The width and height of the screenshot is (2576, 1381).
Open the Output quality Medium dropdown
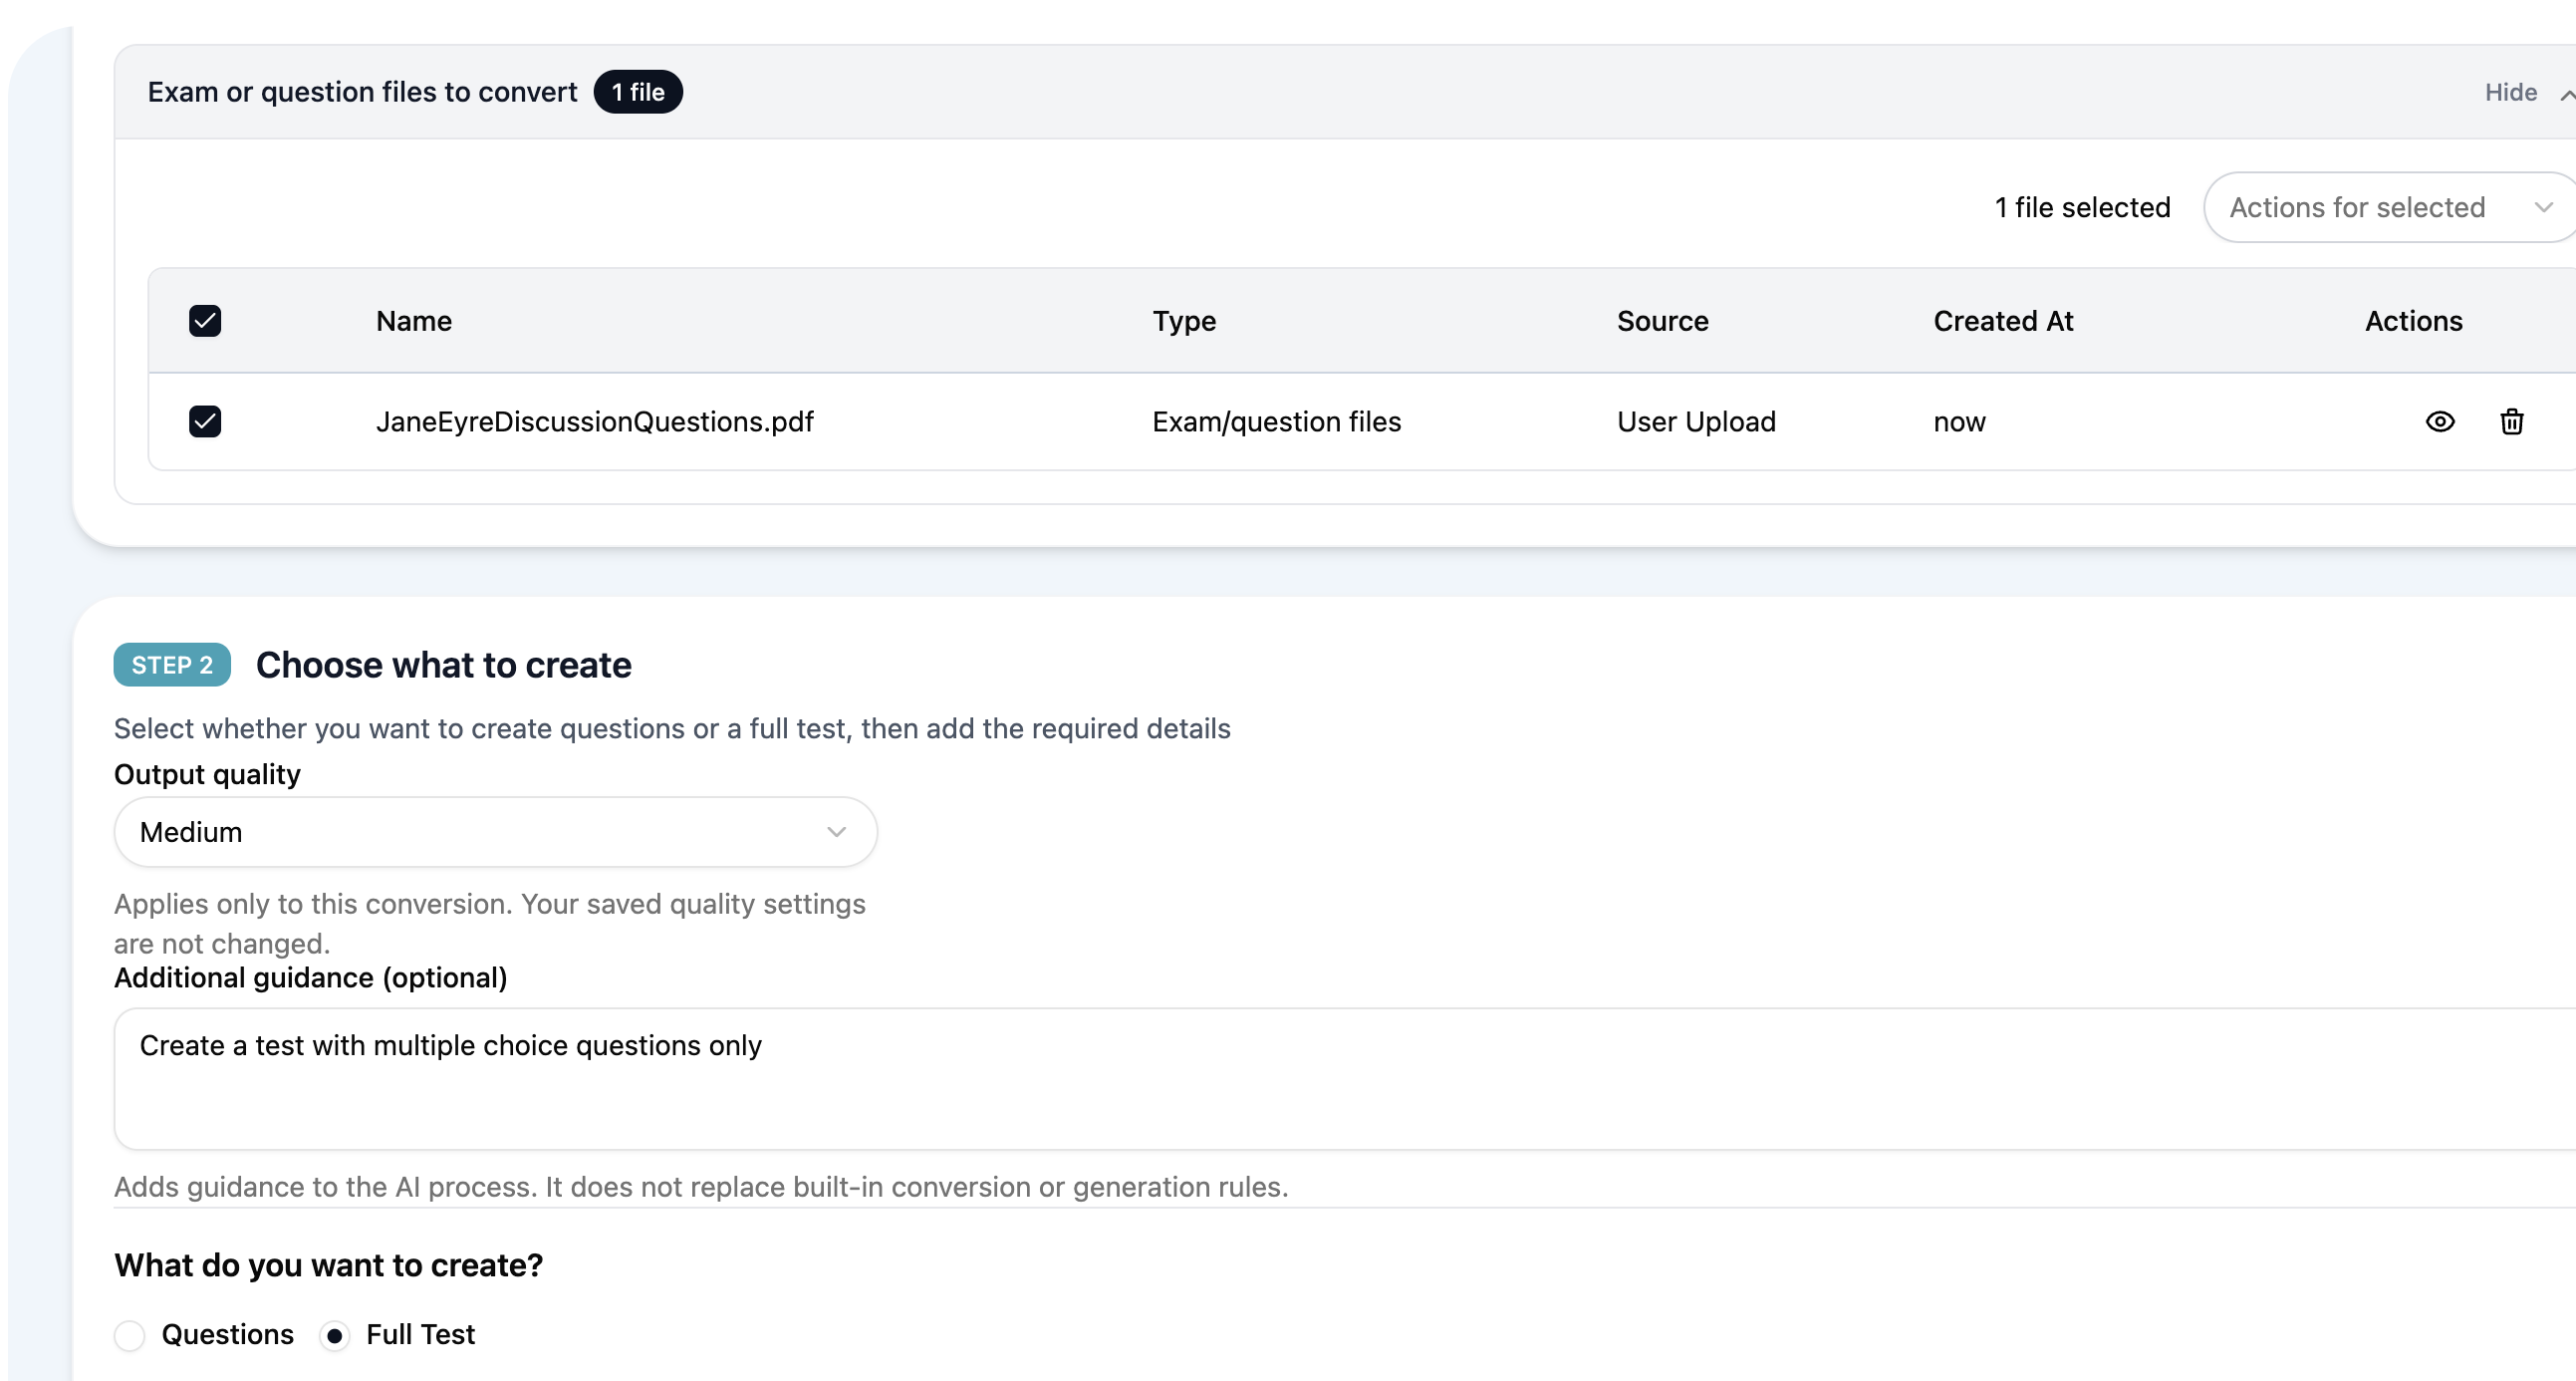496,832
